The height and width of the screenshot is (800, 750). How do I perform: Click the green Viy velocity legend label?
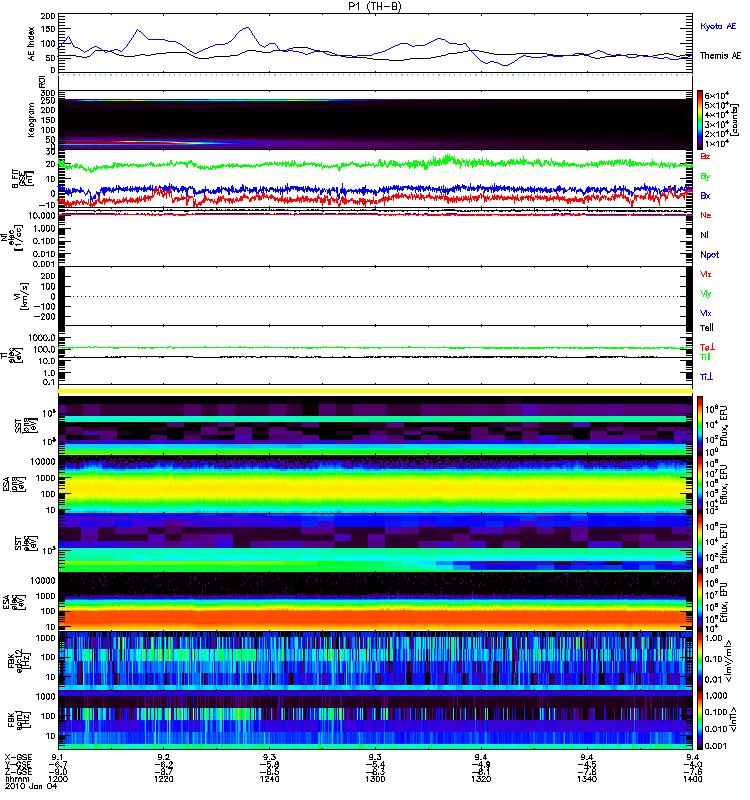tap(706, 294)
